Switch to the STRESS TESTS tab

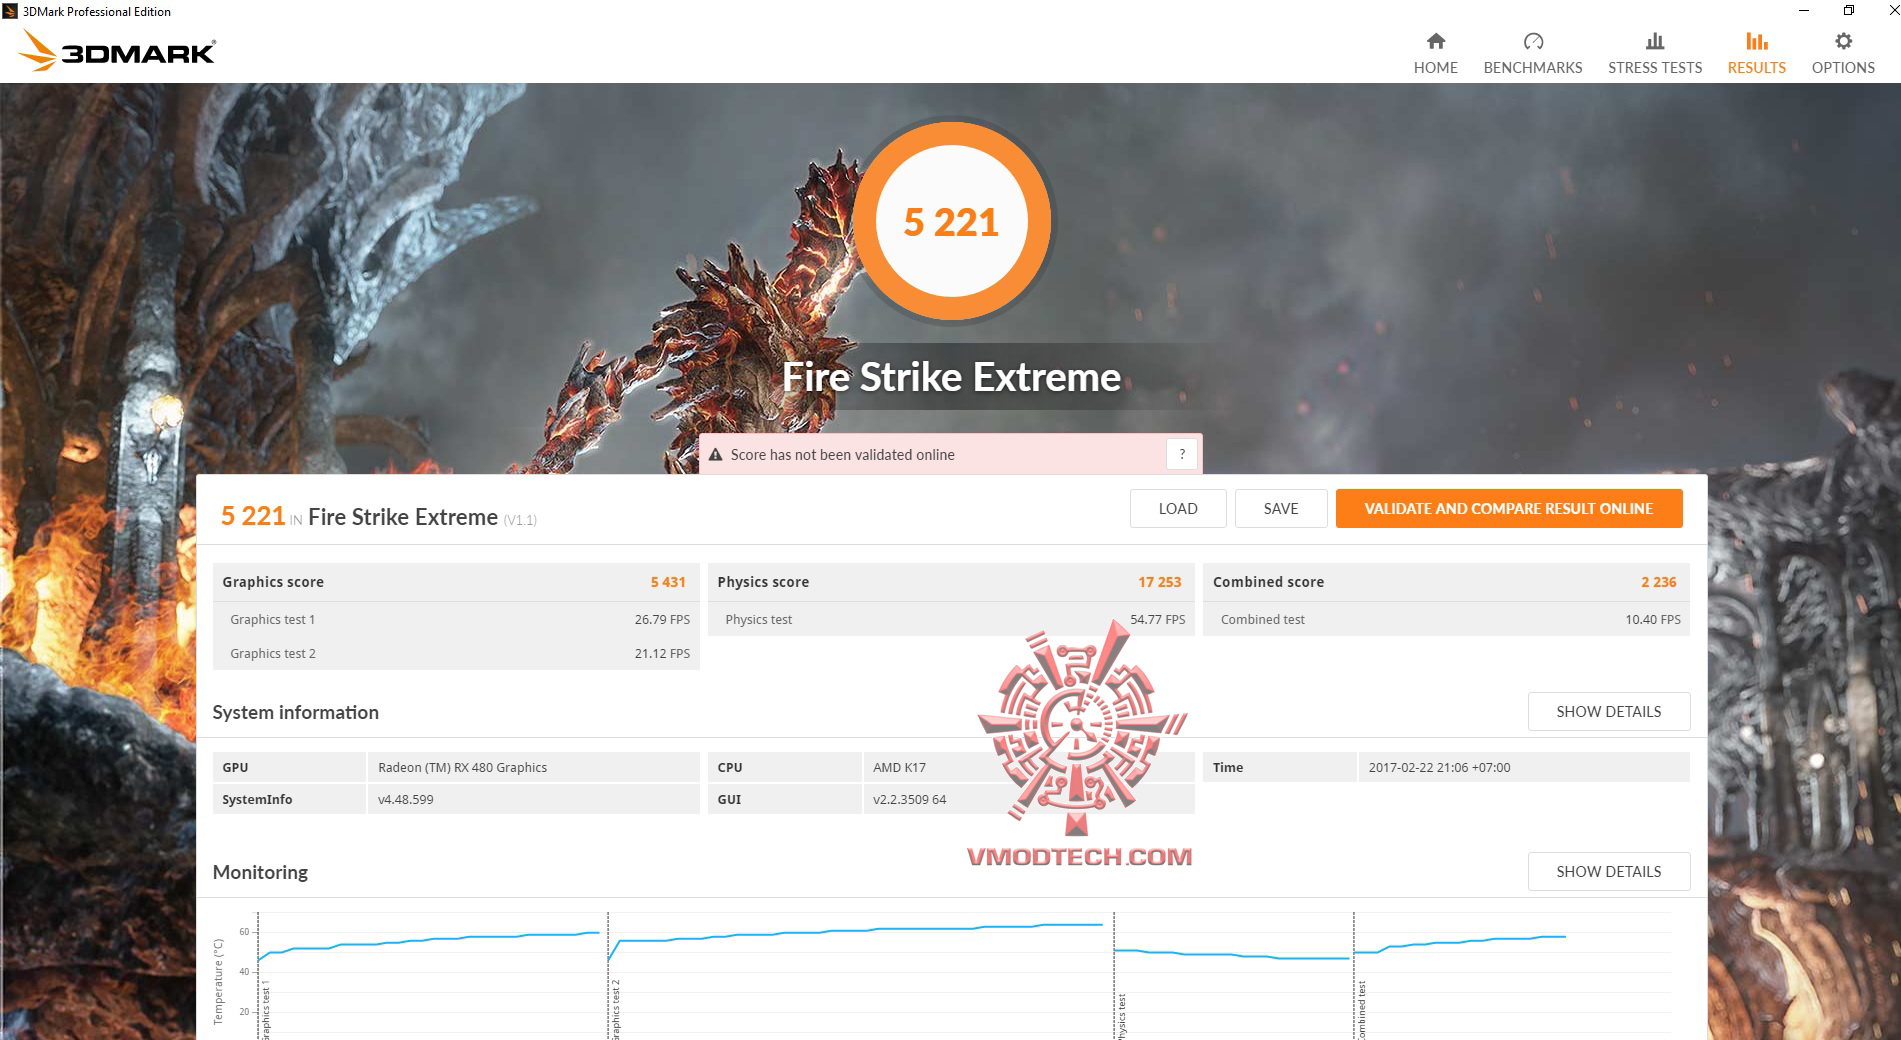(x=1654, y=67)
